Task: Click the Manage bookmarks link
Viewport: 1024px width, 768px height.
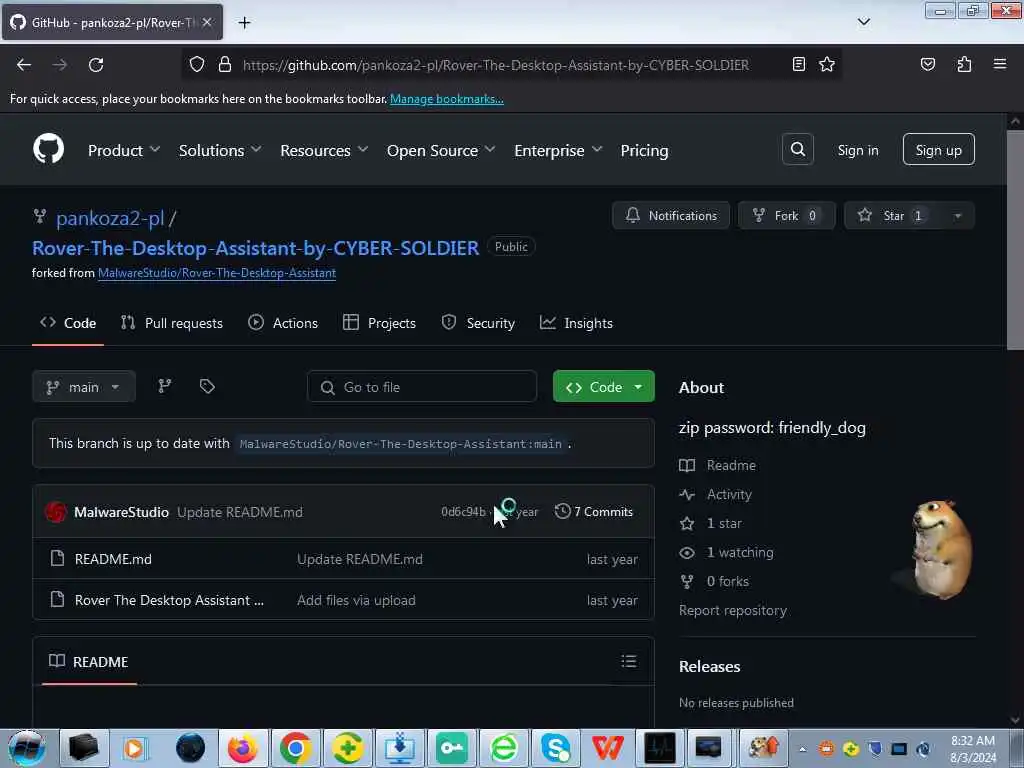Action: [x=447, y=99]
